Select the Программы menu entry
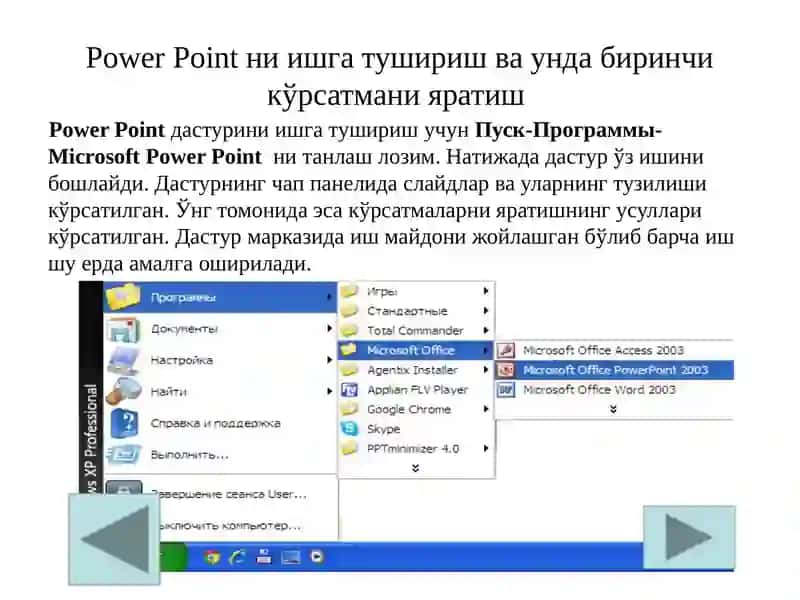Image resolution: width=800 pixels, height=600 pixels. (x=220, y=297)
